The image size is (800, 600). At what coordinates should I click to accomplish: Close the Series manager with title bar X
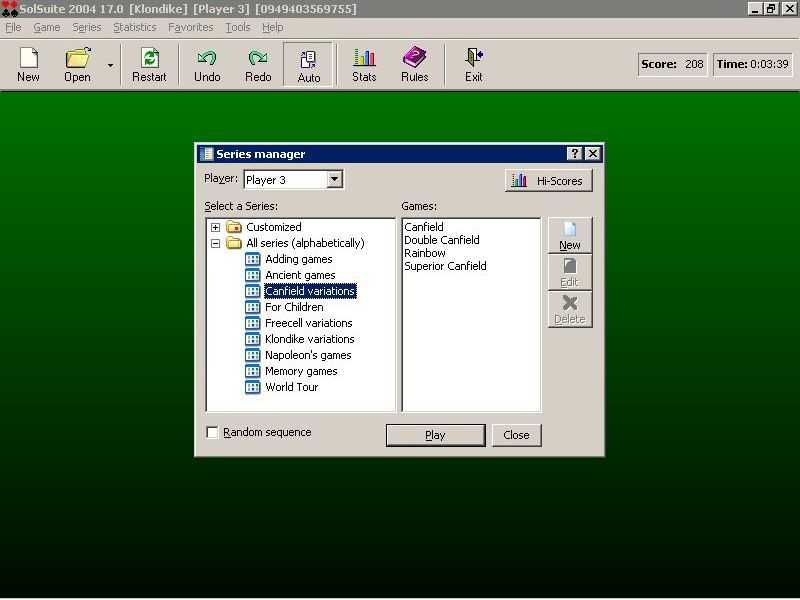[x=592, y=154]
